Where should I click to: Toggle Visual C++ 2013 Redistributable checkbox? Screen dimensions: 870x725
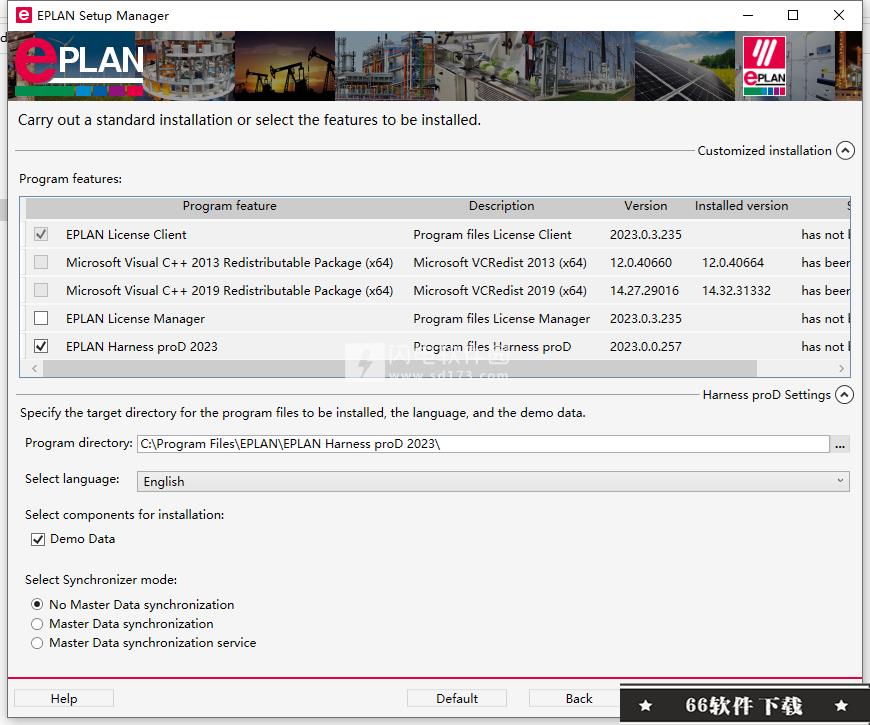coord(41,262)
